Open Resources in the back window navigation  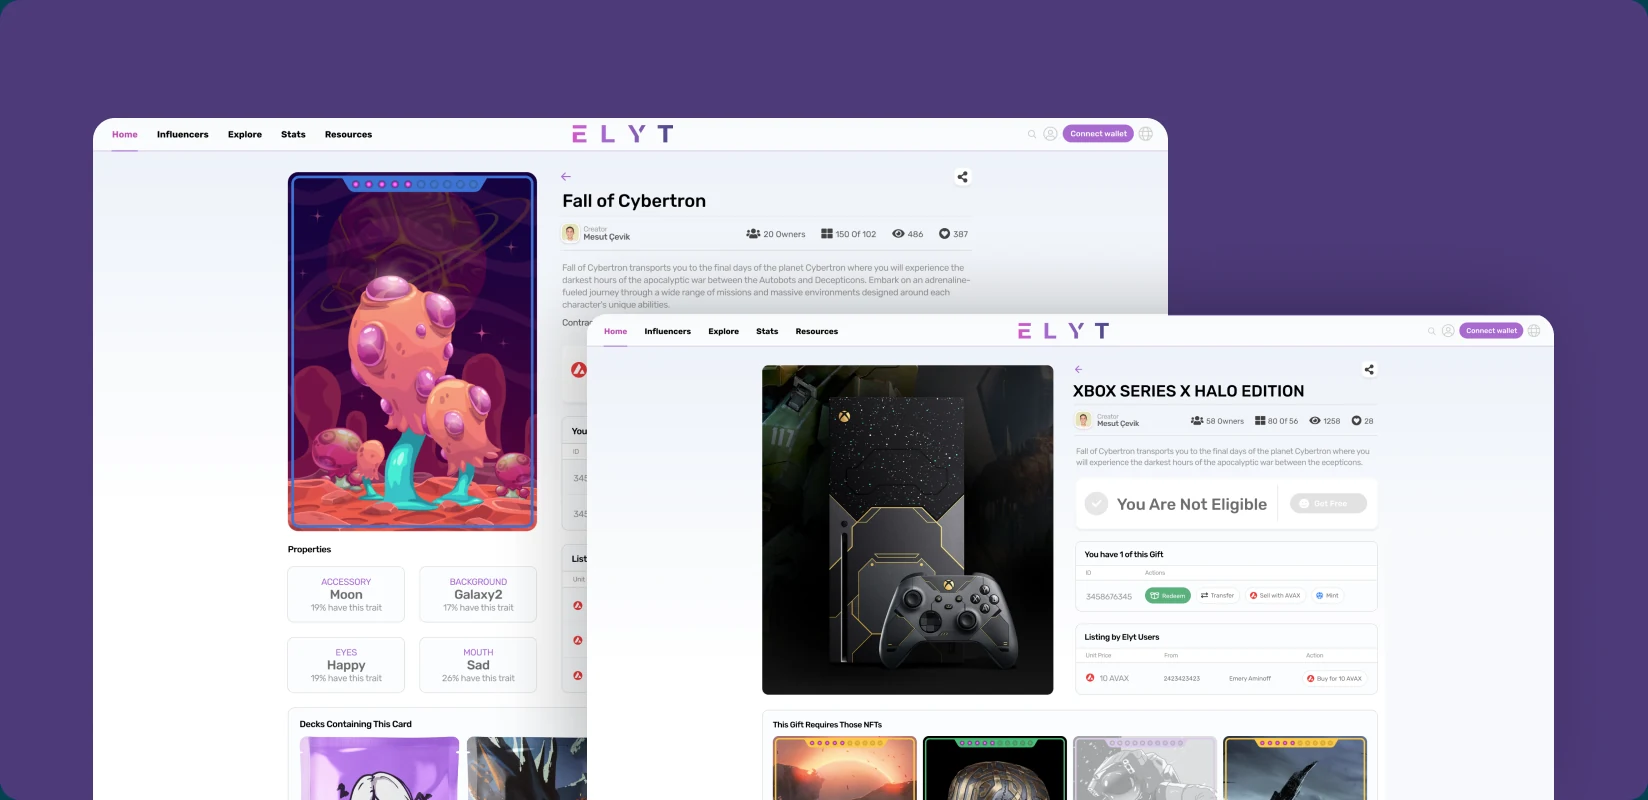(348, 134)
